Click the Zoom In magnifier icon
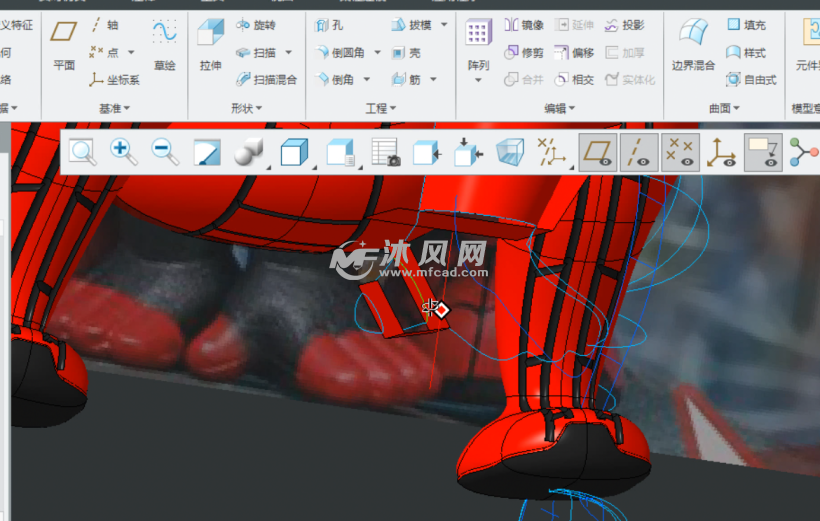This screenshot has height=521, width=820. [123, 152]
